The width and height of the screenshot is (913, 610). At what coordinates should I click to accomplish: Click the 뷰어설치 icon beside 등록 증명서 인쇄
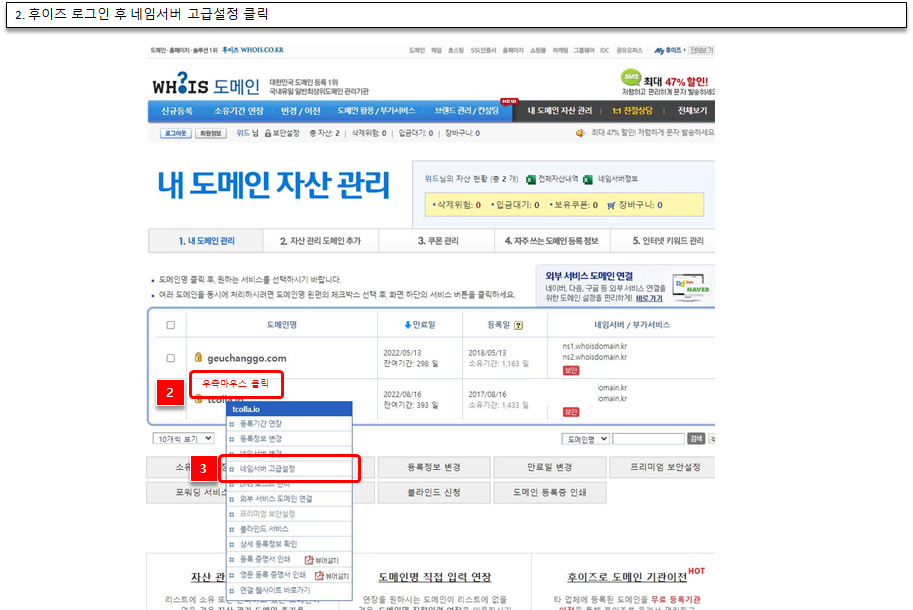pyautogui.click(x=309, y=560)
